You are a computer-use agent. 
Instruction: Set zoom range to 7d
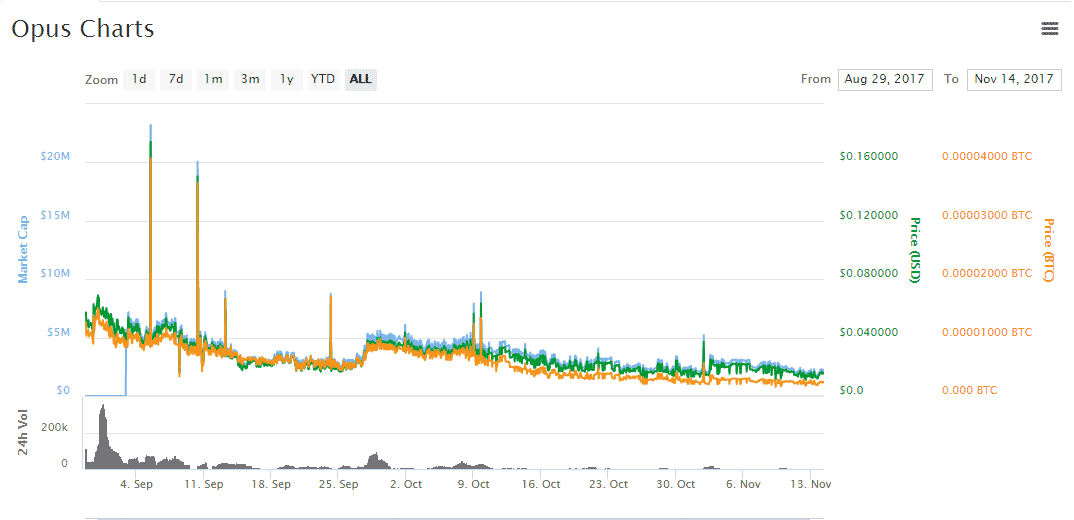pyautogui.click(x=176, y=79)
